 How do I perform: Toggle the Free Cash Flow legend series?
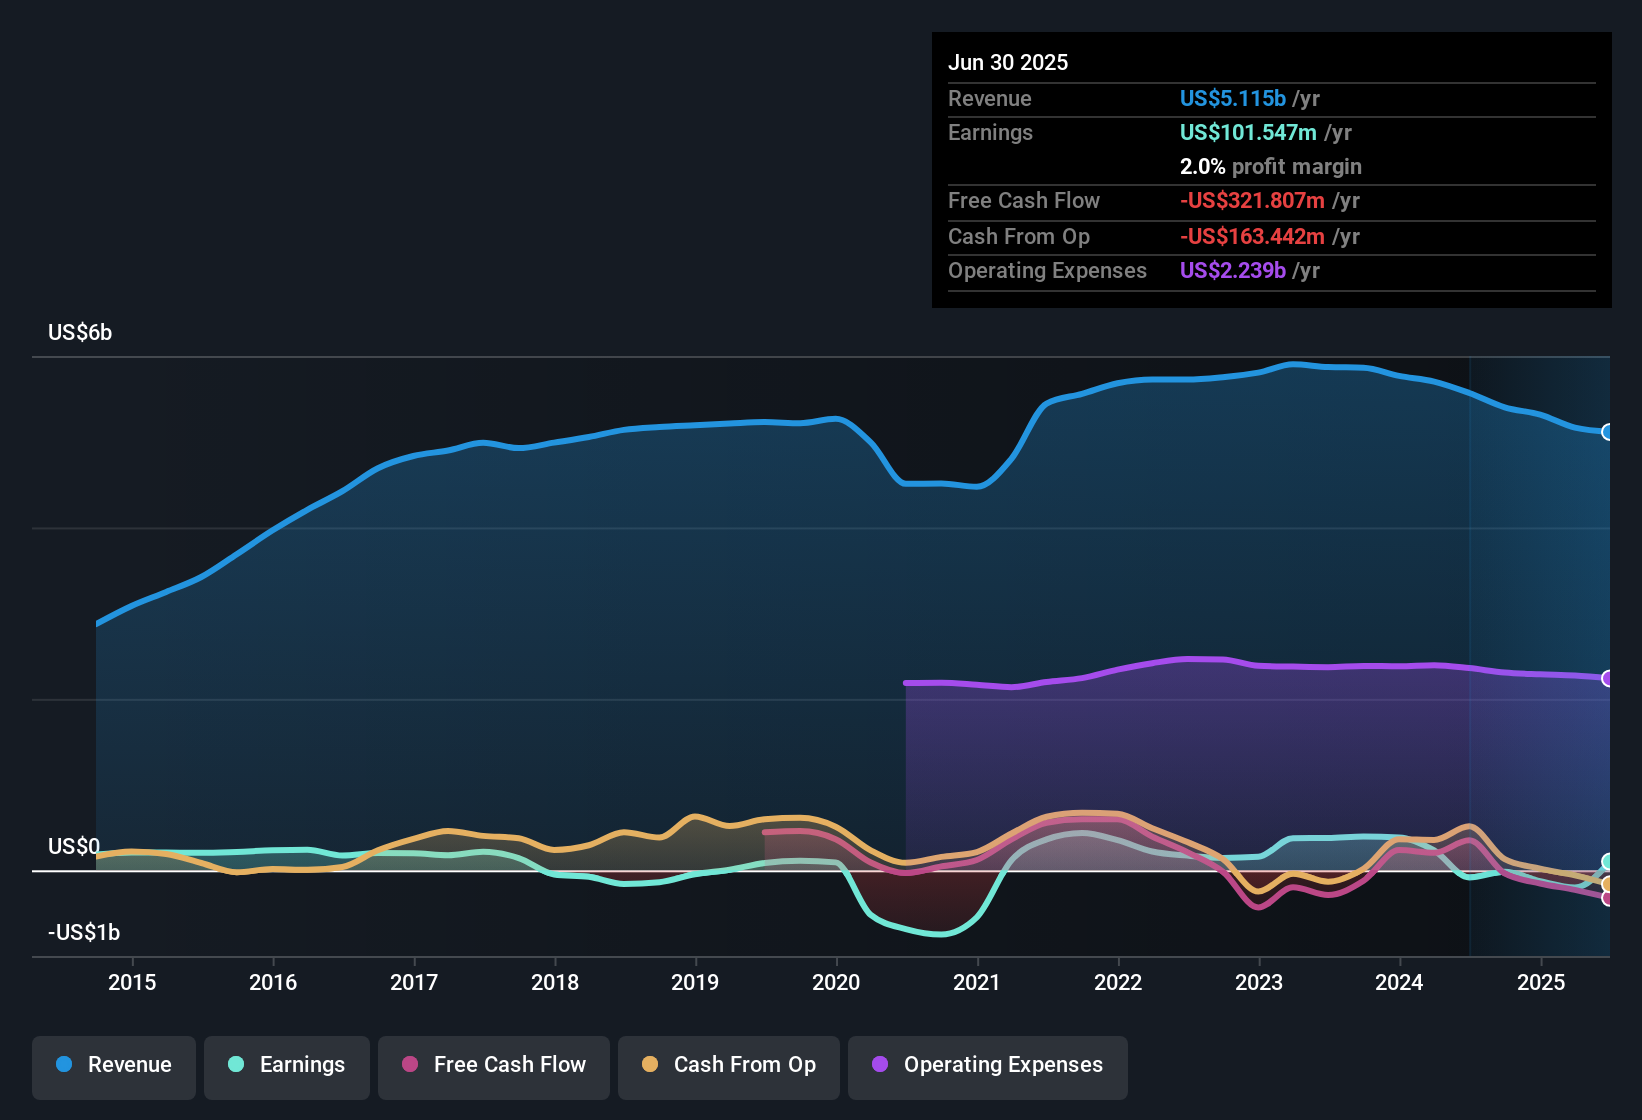[x=494, y=1065]
